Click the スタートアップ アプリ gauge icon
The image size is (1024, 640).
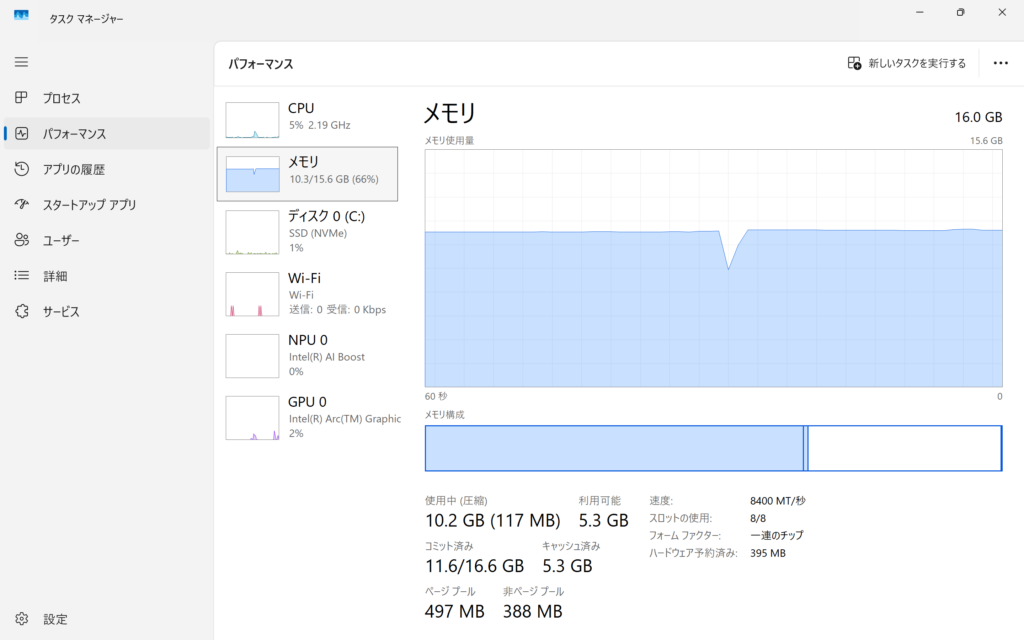tap(22, 204)
